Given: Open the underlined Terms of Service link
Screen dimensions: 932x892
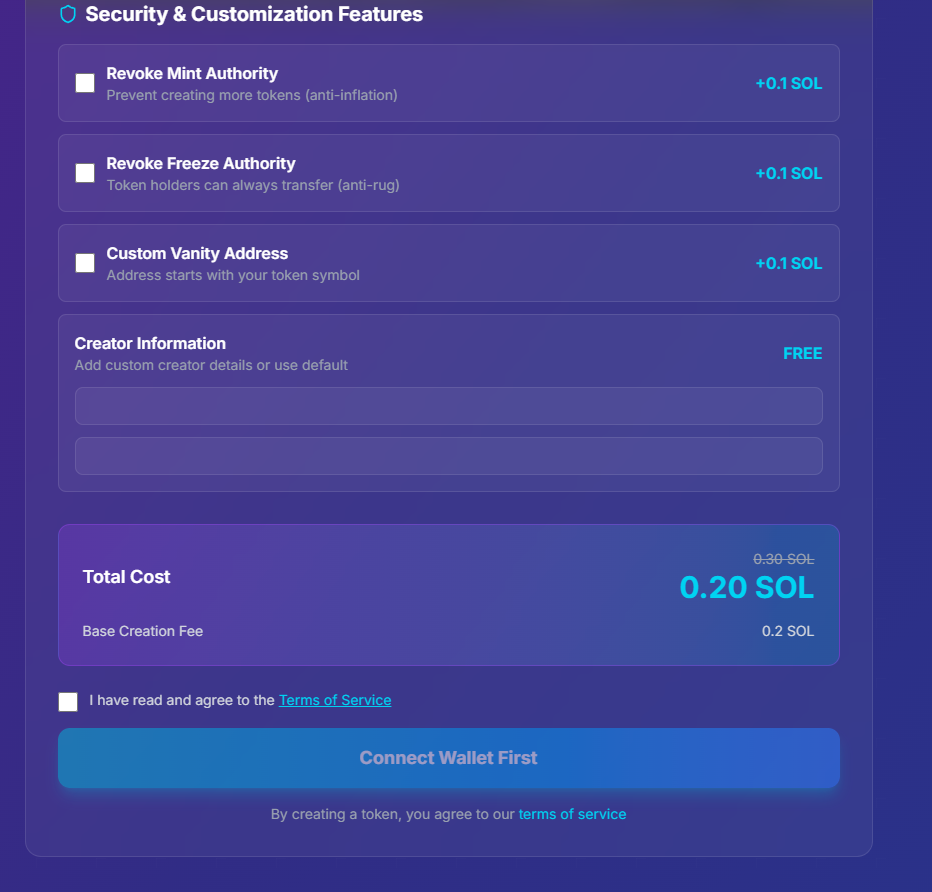Looking at the screenshot, I should click(334, 700).
